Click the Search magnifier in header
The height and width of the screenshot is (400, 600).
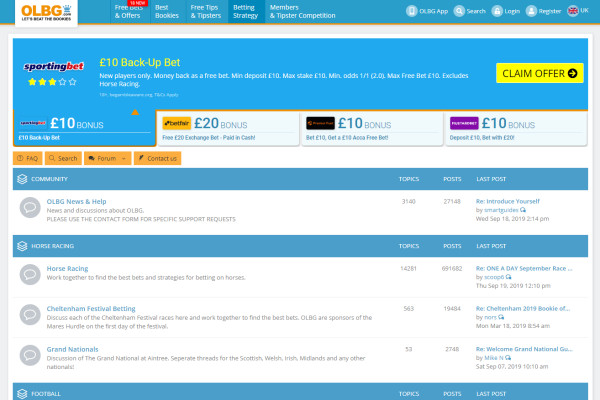click(x=461, y=11)
